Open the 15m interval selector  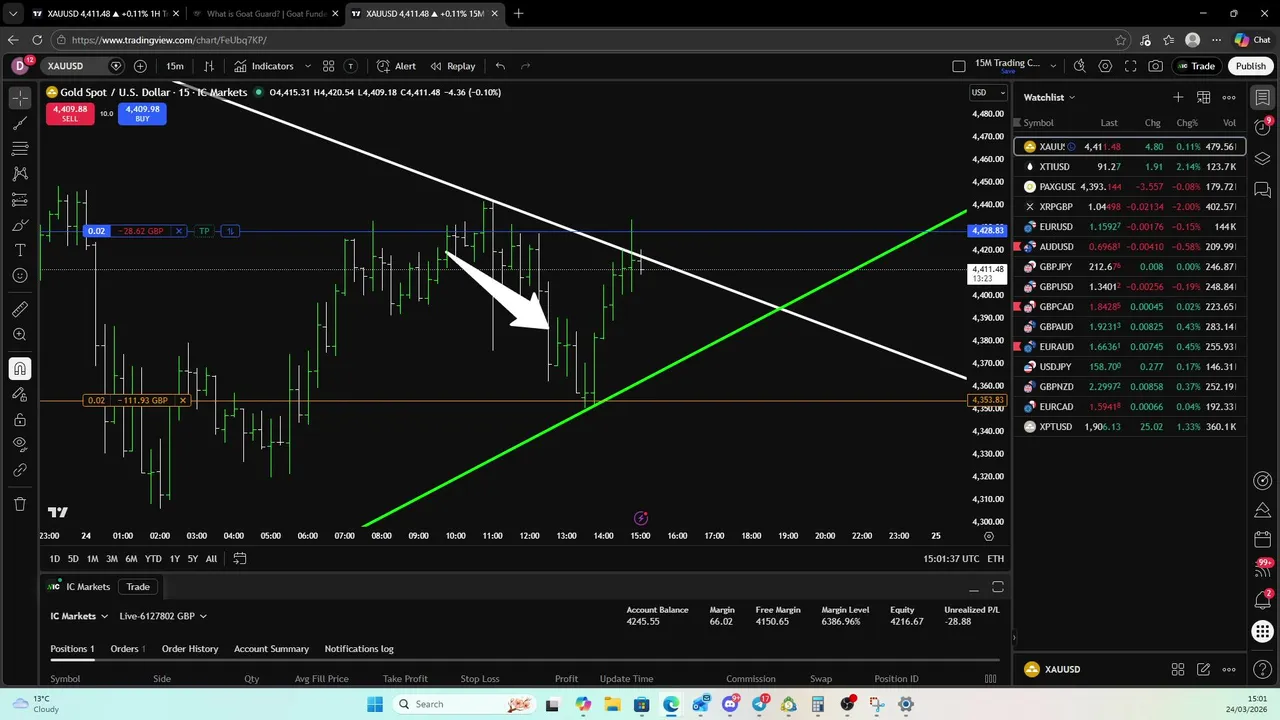click(175, 66)
